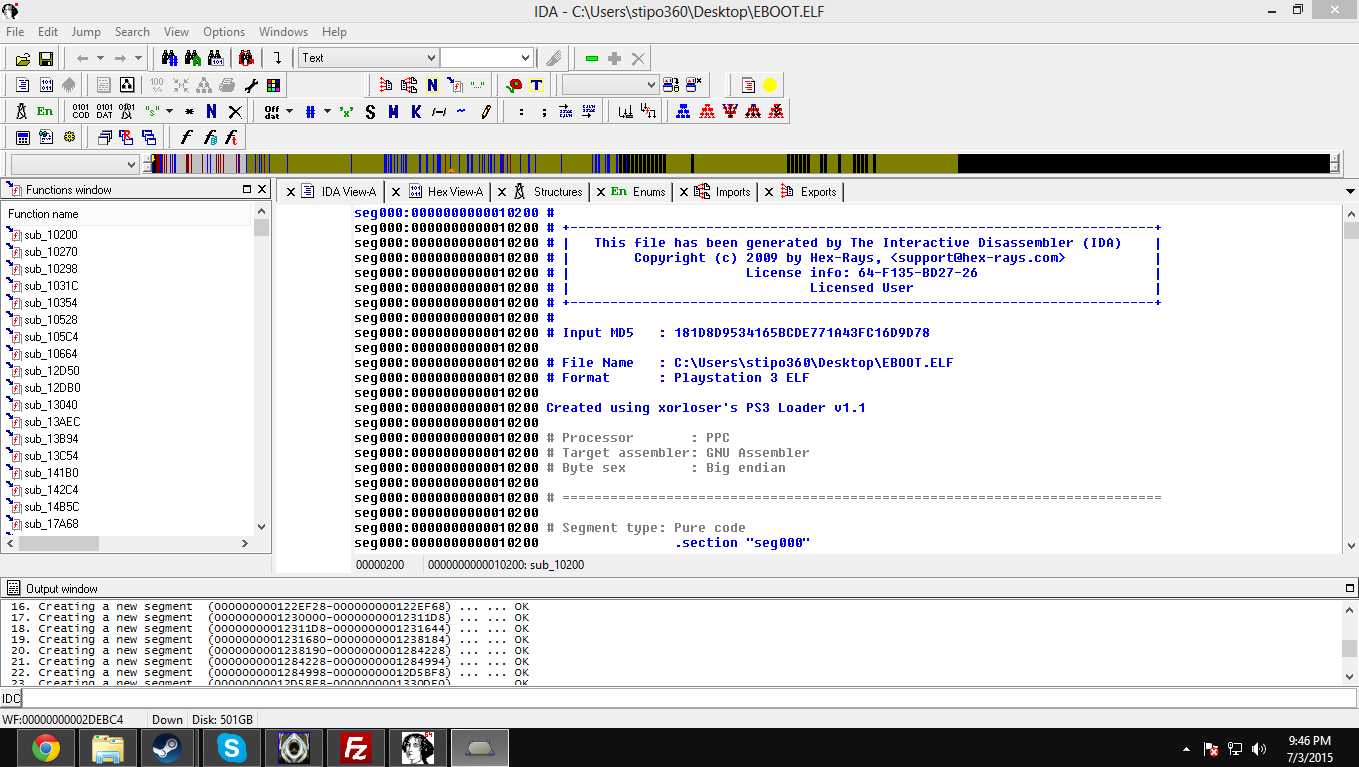1359x767 pixels.
Task: Click the plain italic f functions icon
Action: (x=186, y=137)
